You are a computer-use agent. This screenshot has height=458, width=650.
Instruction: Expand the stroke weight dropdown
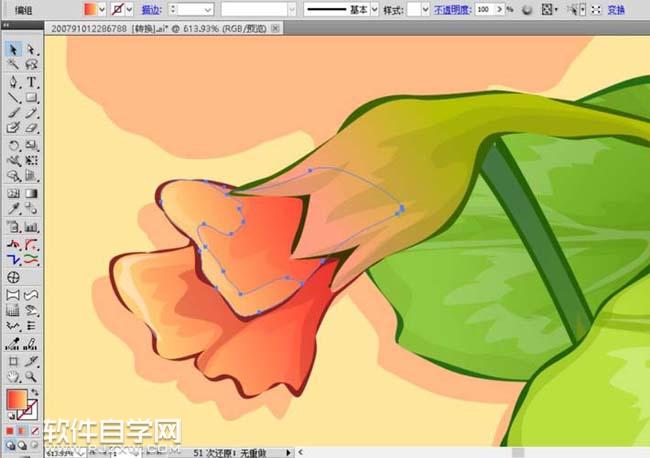[x=207, y=8]
